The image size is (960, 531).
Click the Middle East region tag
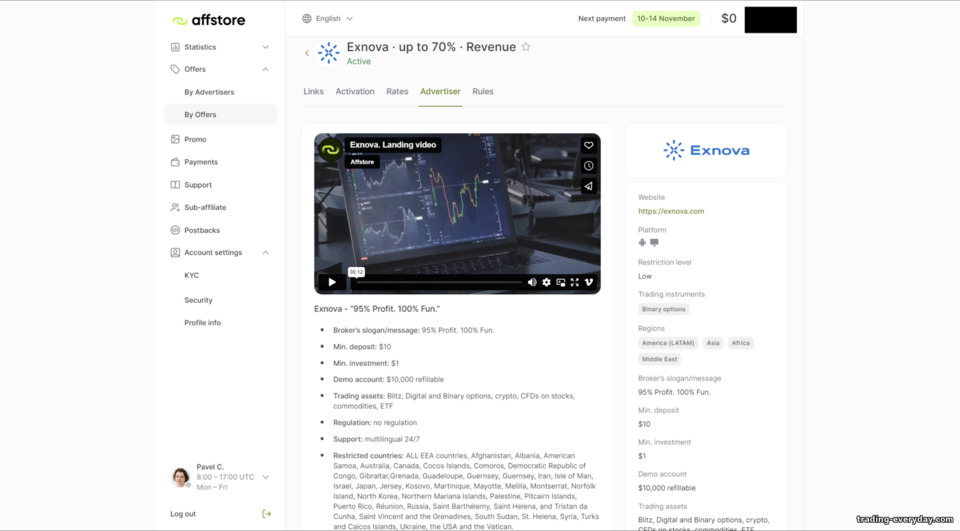tap(659, 359)
